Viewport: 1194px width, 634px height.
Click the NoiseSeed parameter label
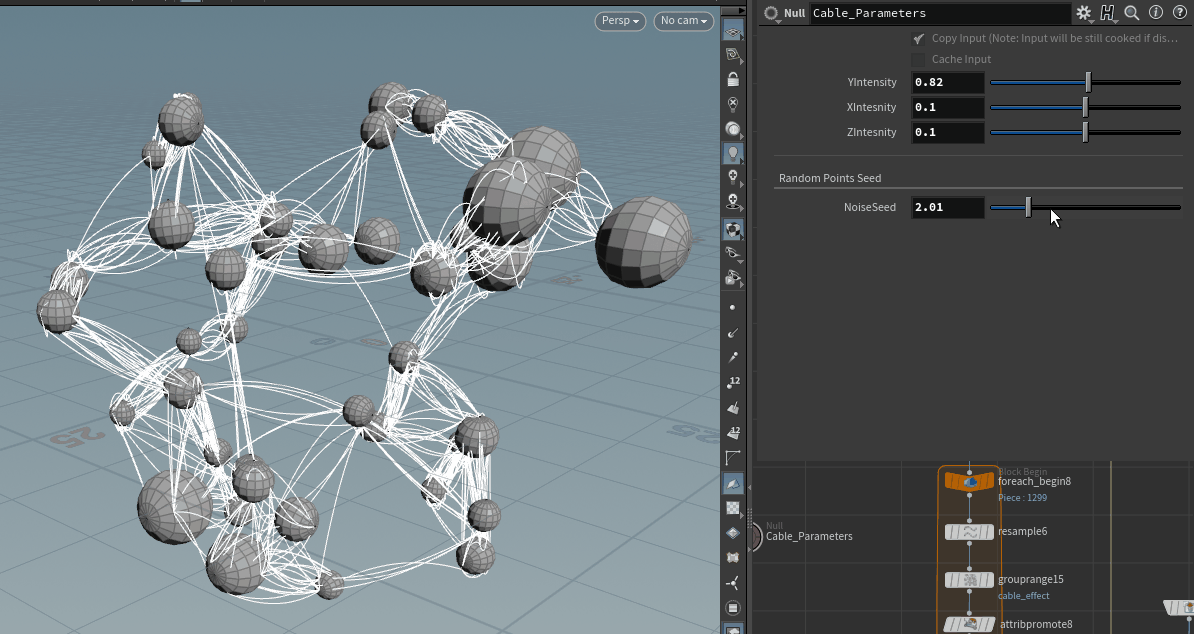point(870,207)
